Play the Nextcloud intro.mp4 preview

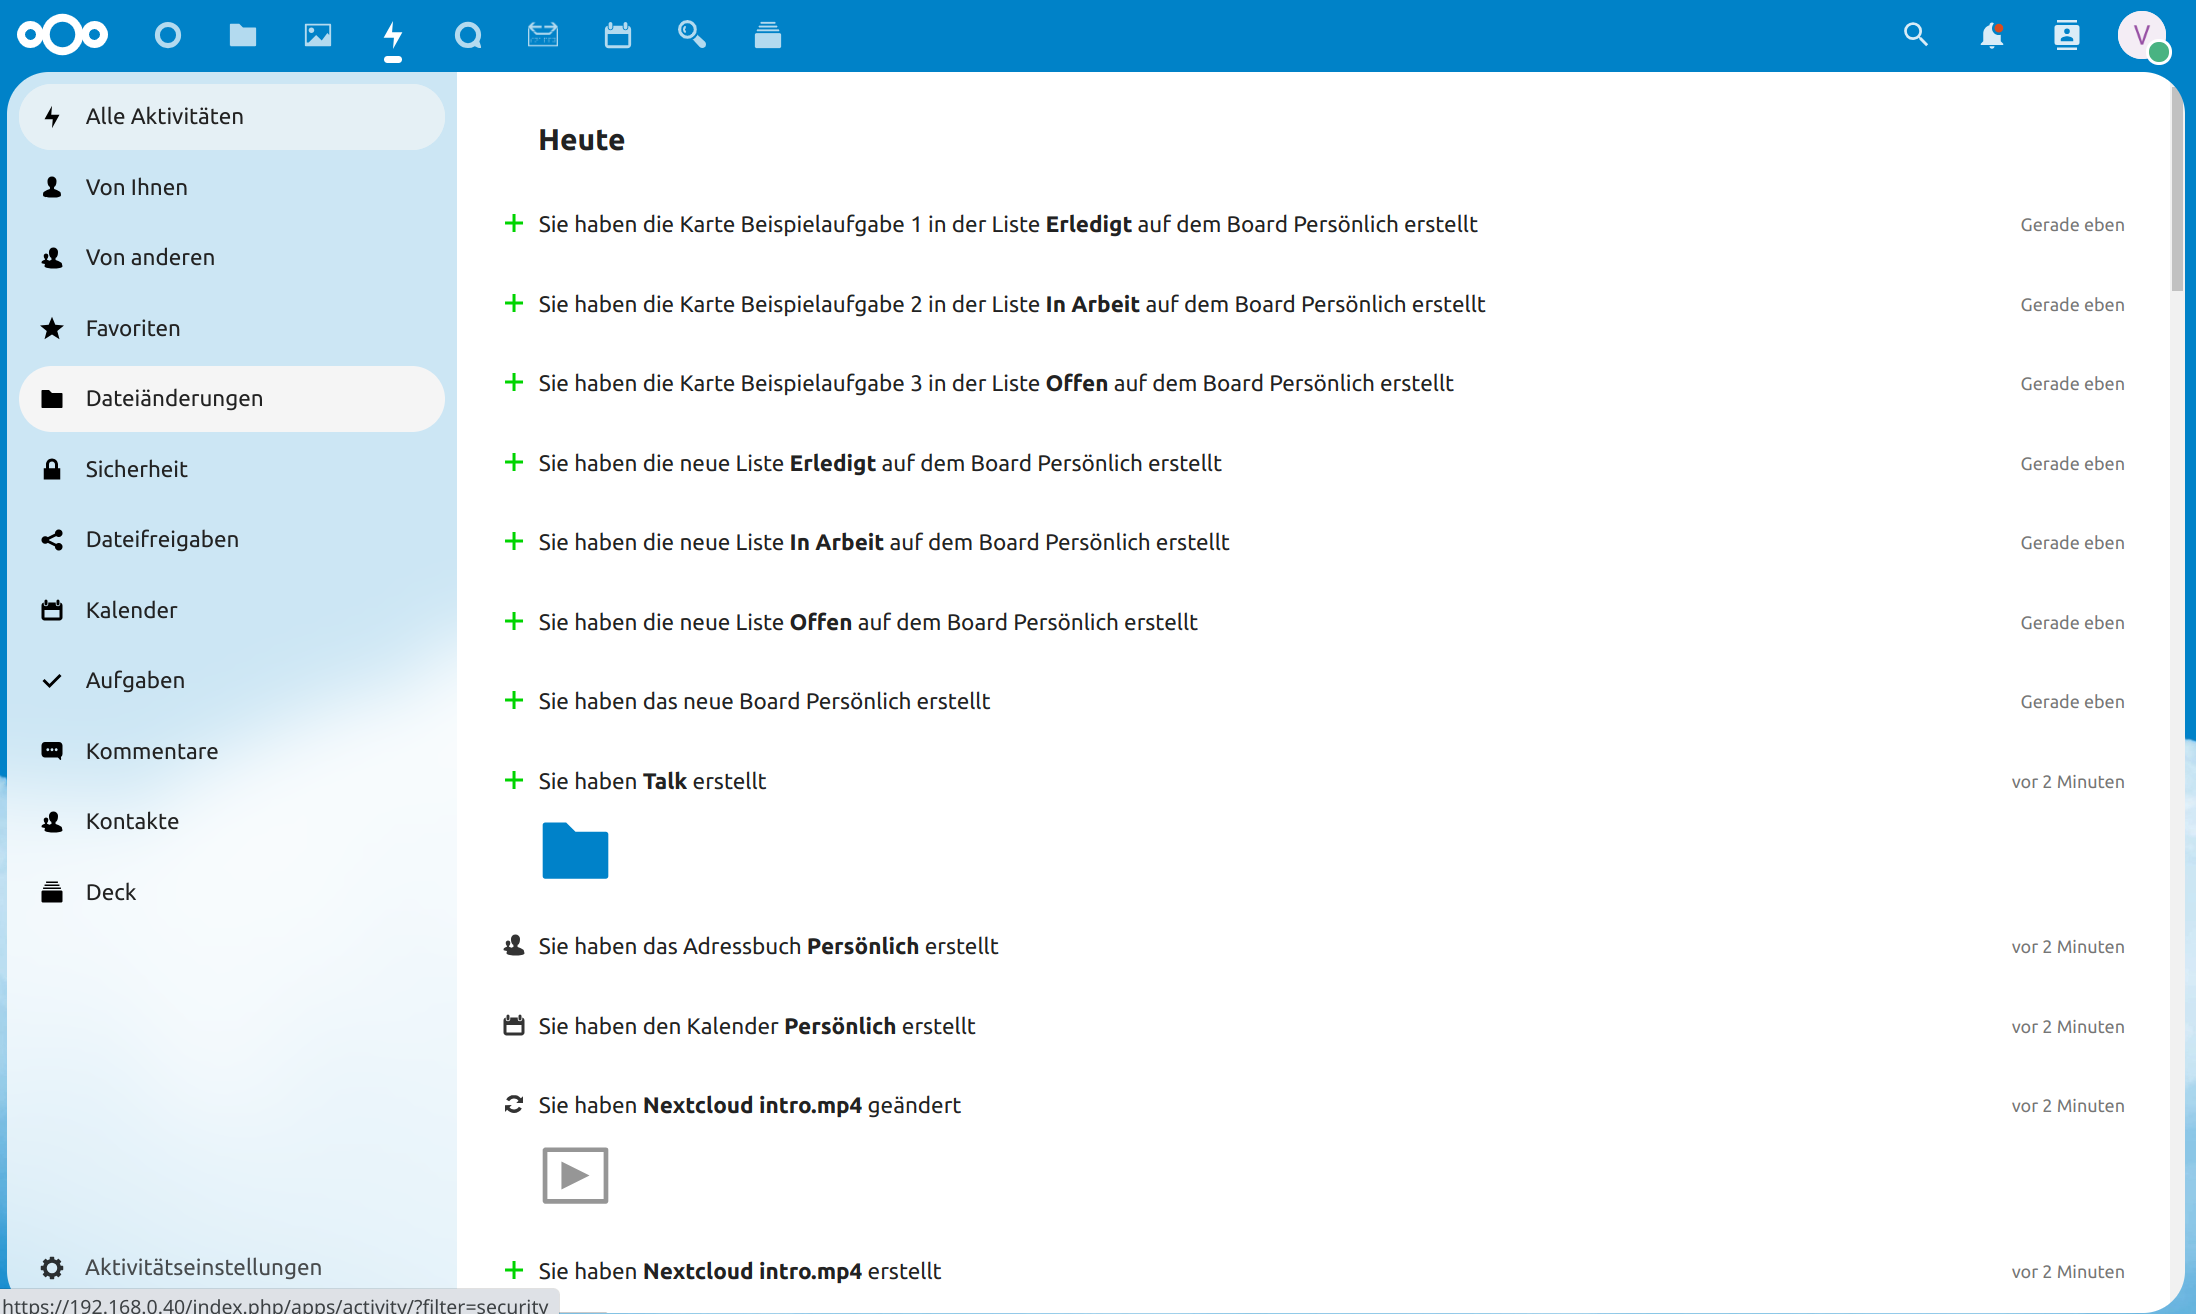tap(575, 1175)
